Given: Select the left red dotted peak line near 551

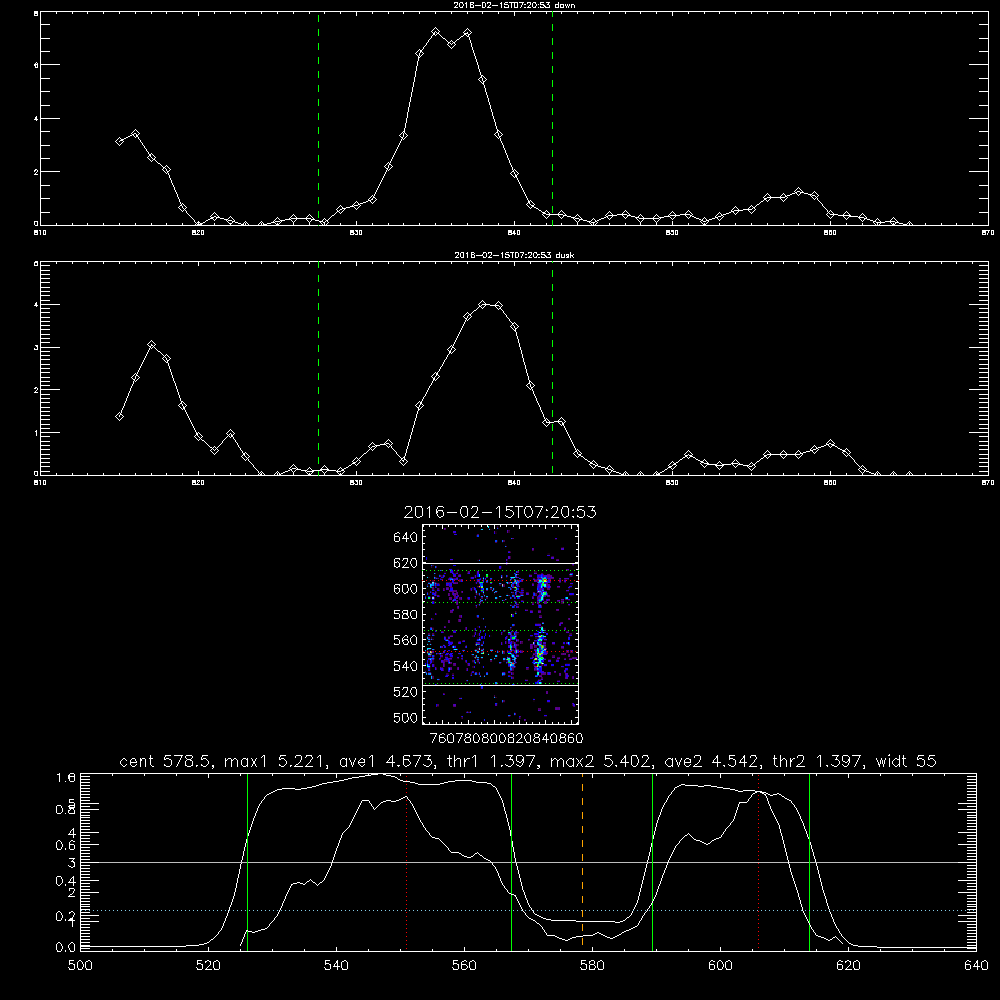Looking at the screenshot, I should [407, 861].
